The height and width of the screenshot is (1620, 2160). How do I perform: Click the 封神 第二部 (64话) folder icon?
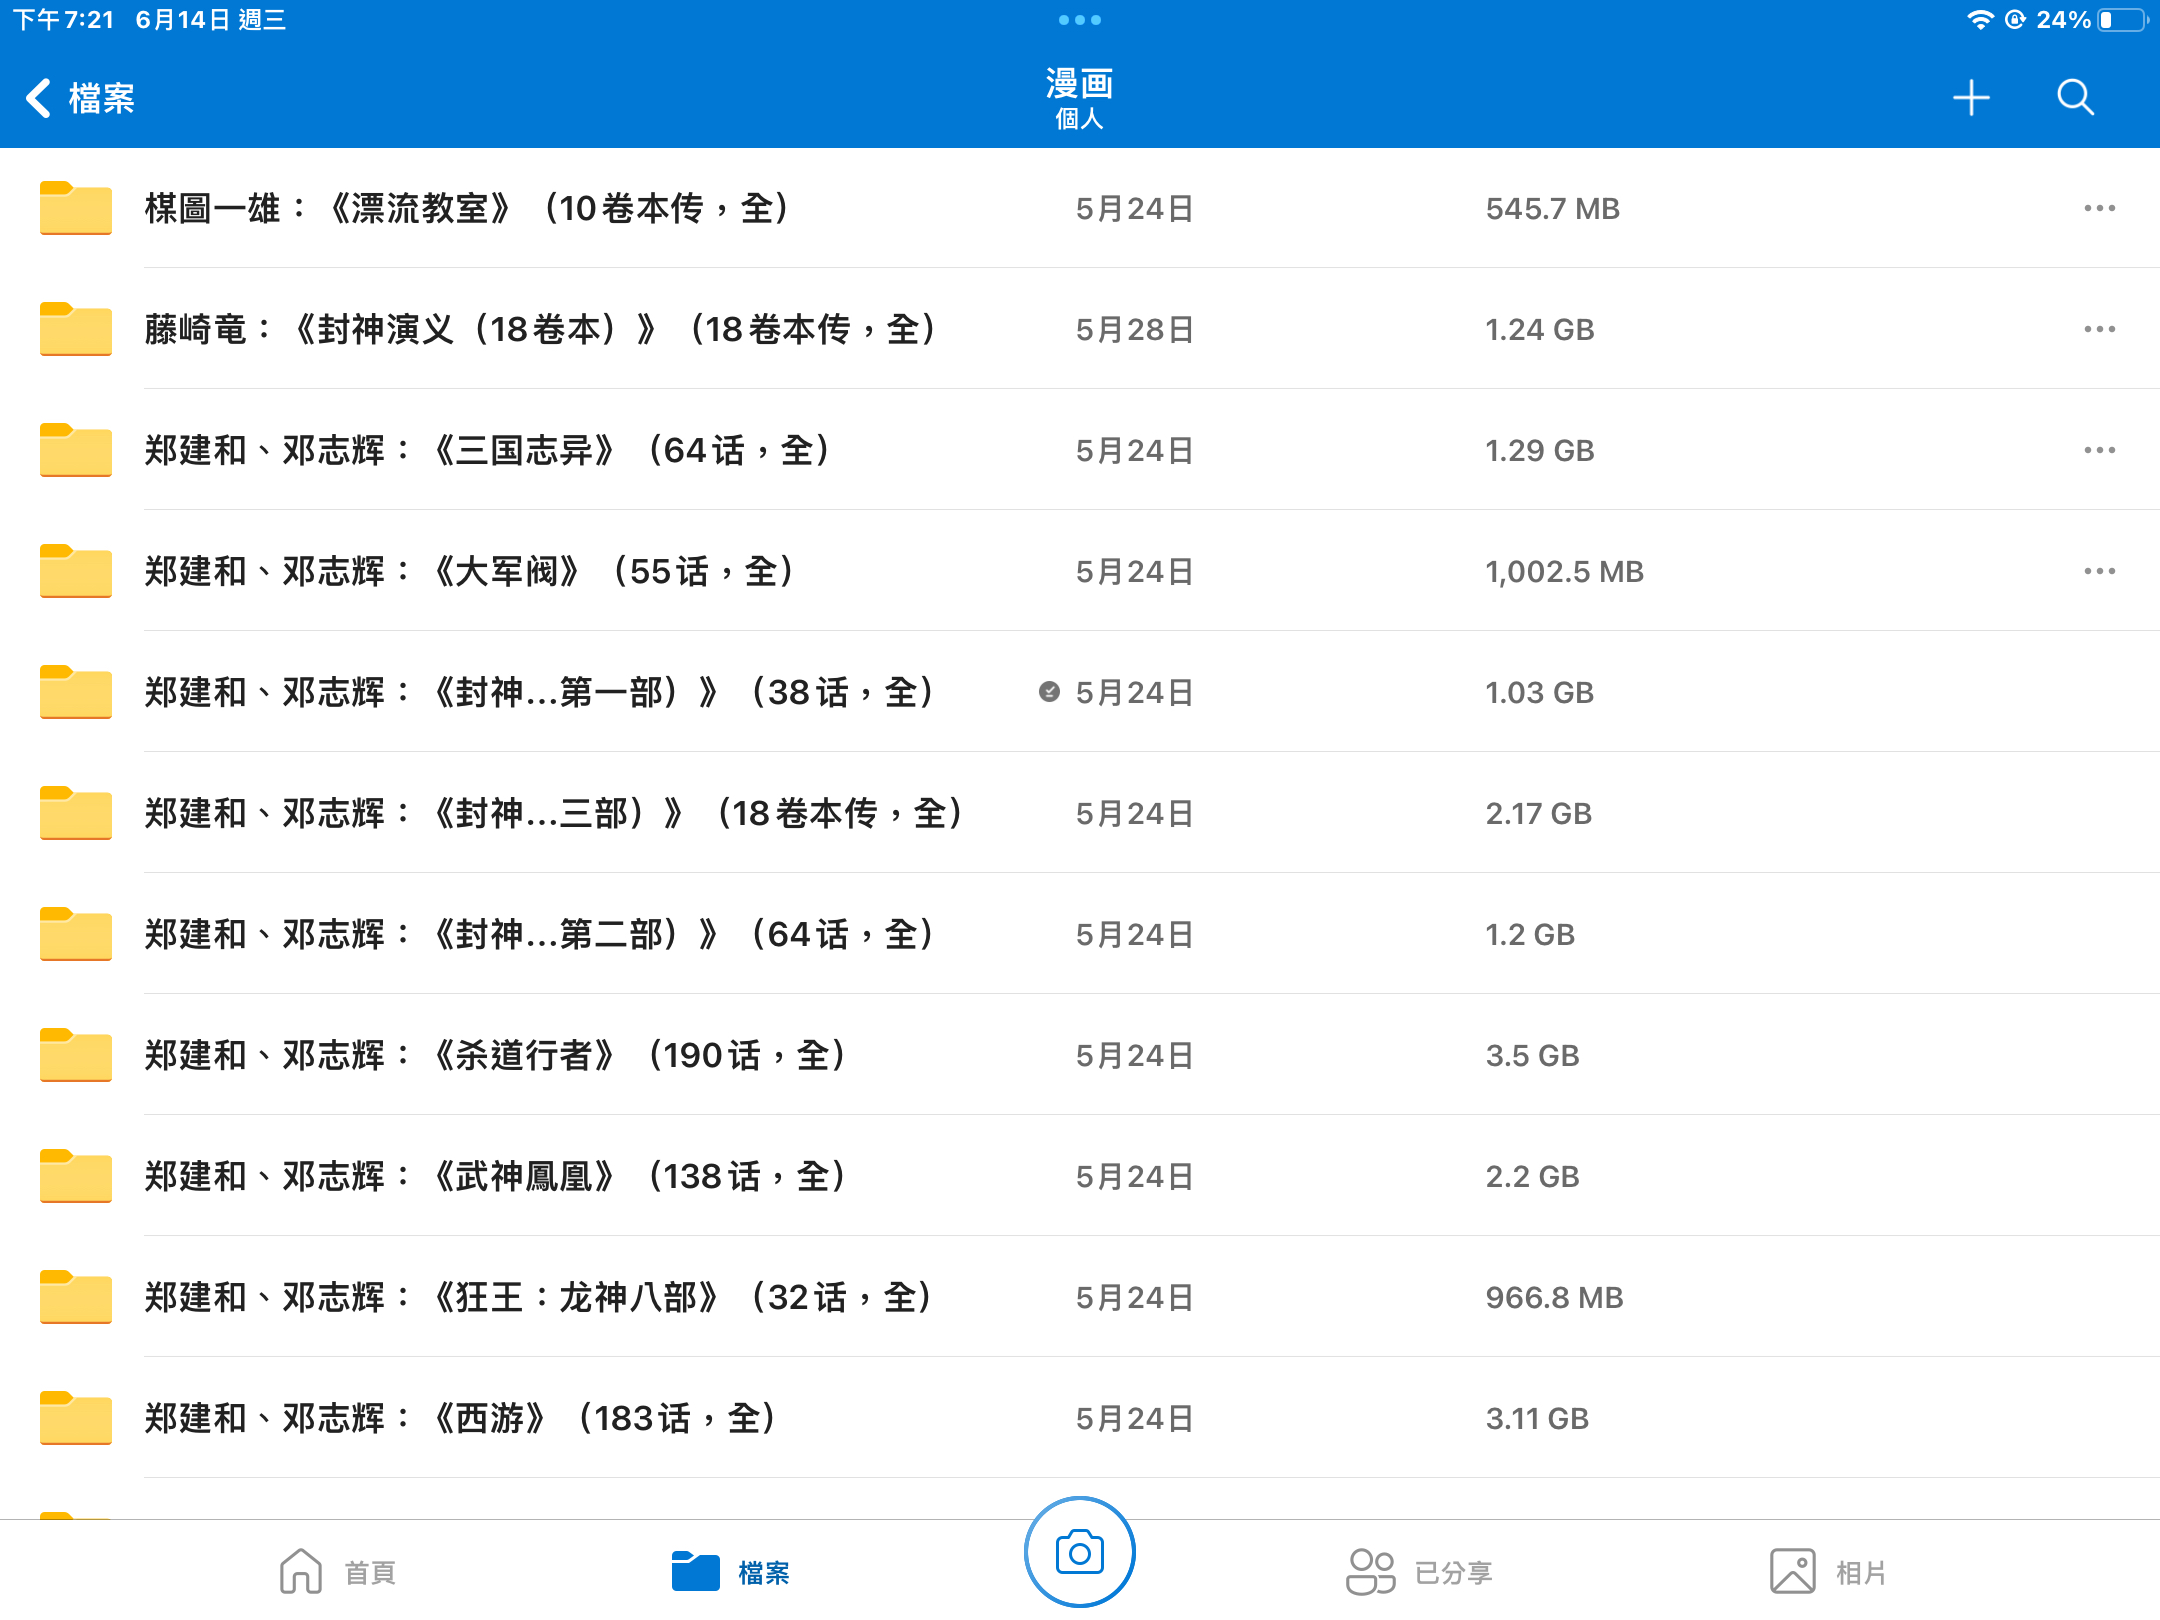pos(75,934)
